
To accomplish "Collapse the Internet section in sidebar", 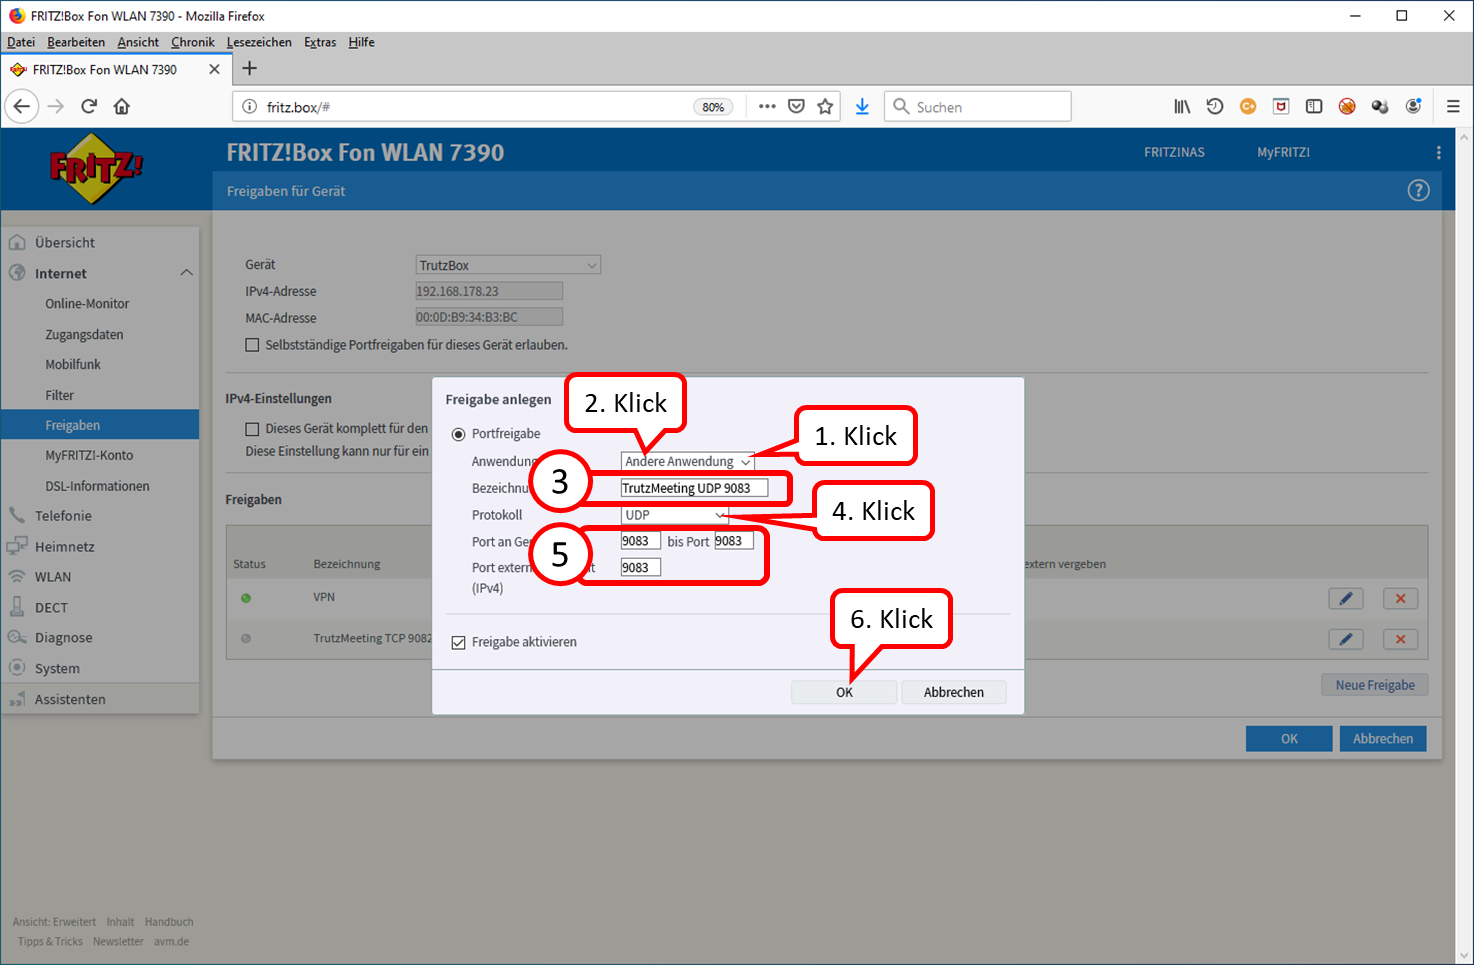I will [x=186, y=273].
